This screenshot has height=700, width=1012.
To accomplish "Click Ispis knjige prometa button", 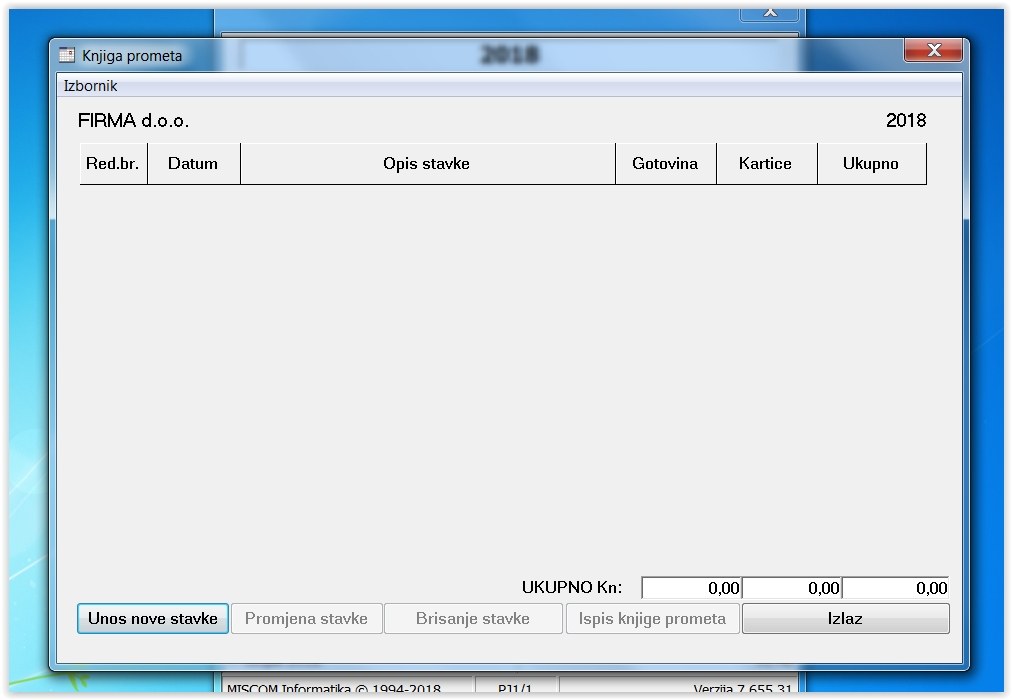I will pos(652,618).
